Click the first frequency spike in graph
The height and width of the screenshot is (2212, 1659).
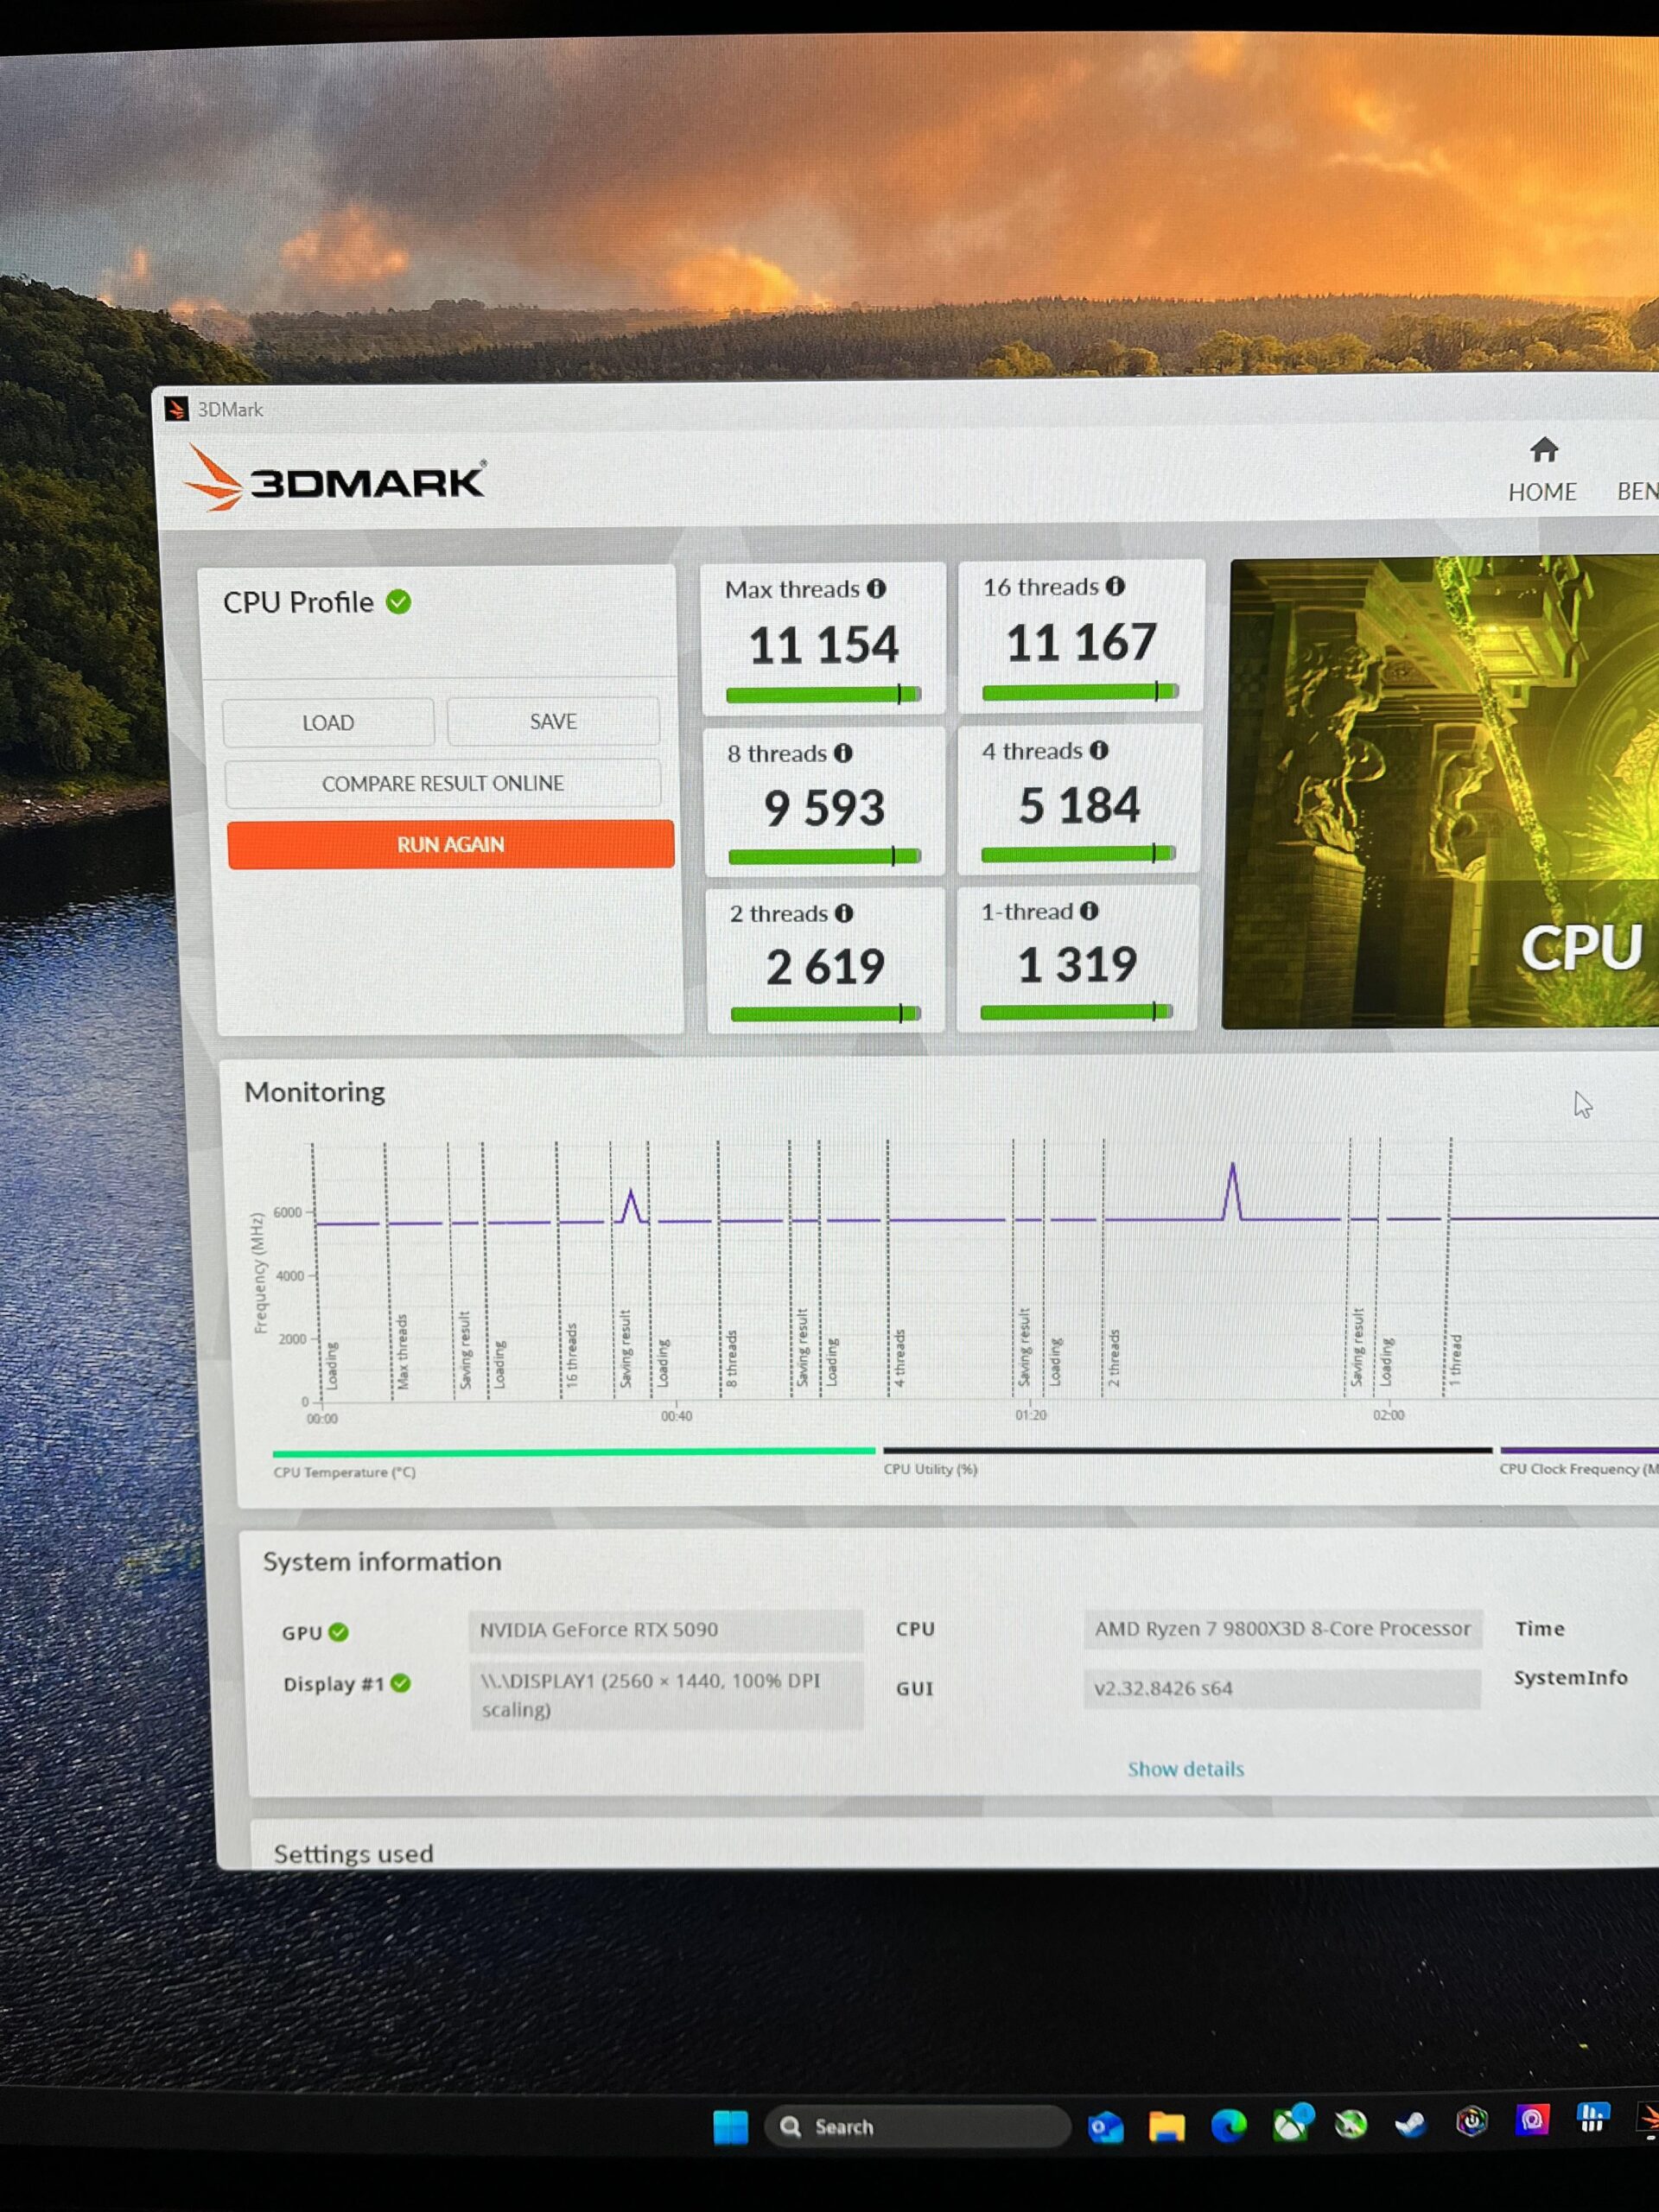tap(631, 1205)
